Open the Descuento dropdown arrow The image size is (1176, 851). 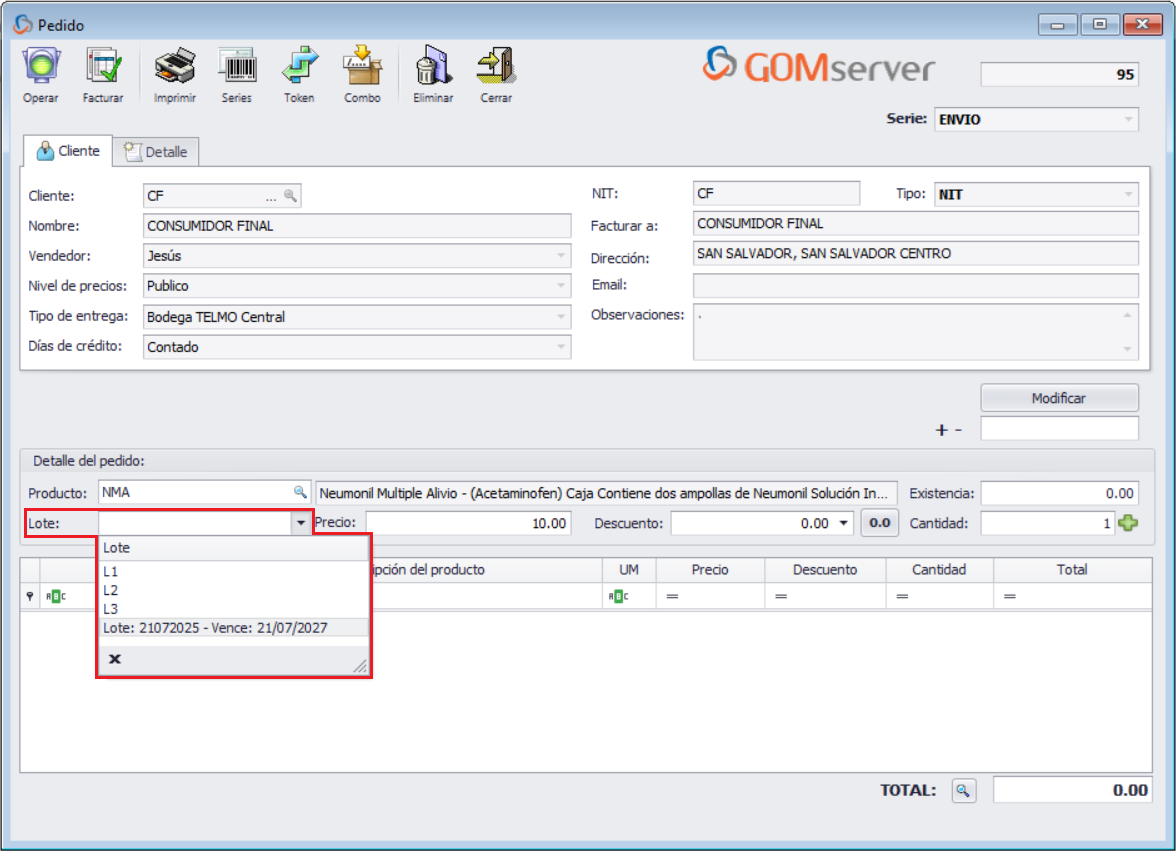pos(845,523)
